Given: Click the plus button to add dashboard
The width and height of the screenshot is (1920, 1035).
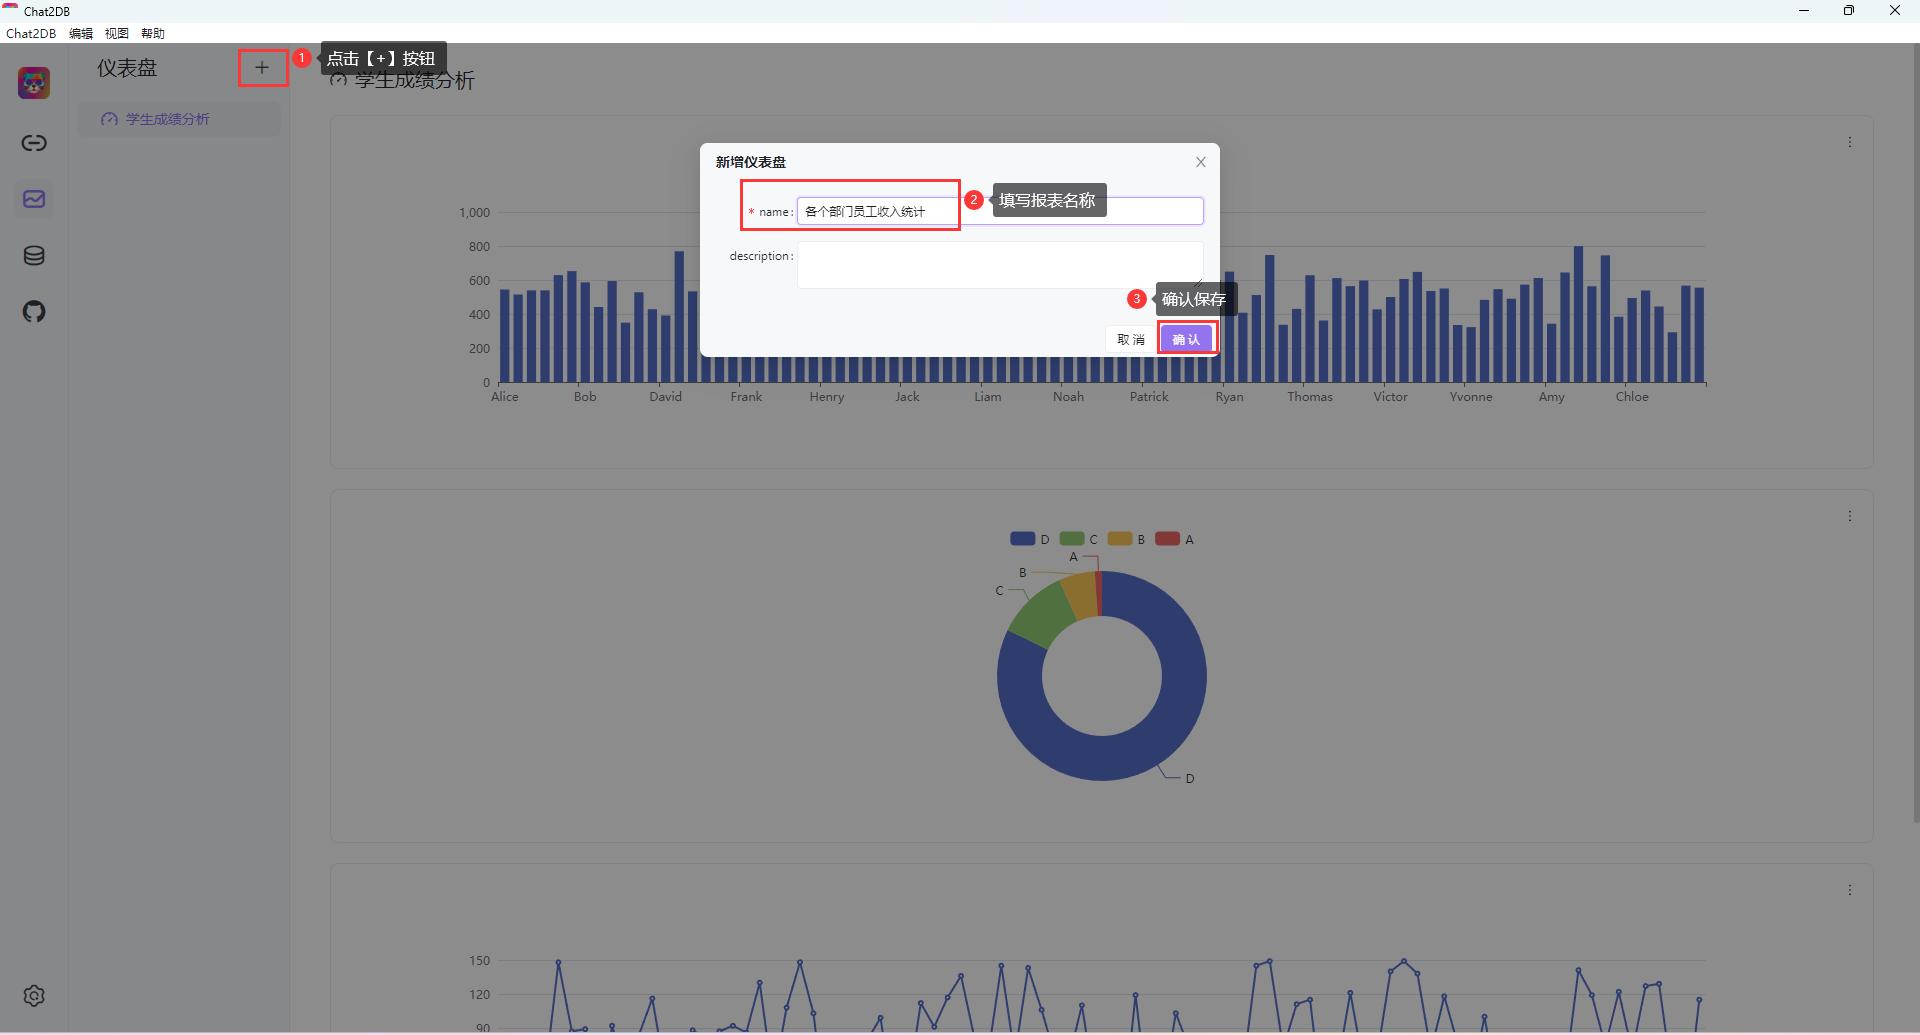Looking at the screenshot, I should [x=262, y=68].
